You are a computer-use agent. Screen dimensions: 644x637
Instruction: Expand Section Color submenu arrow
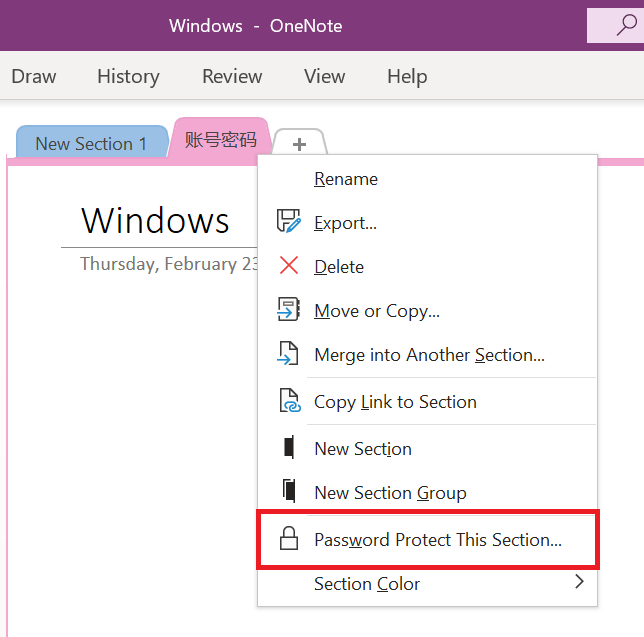(579, 582)
